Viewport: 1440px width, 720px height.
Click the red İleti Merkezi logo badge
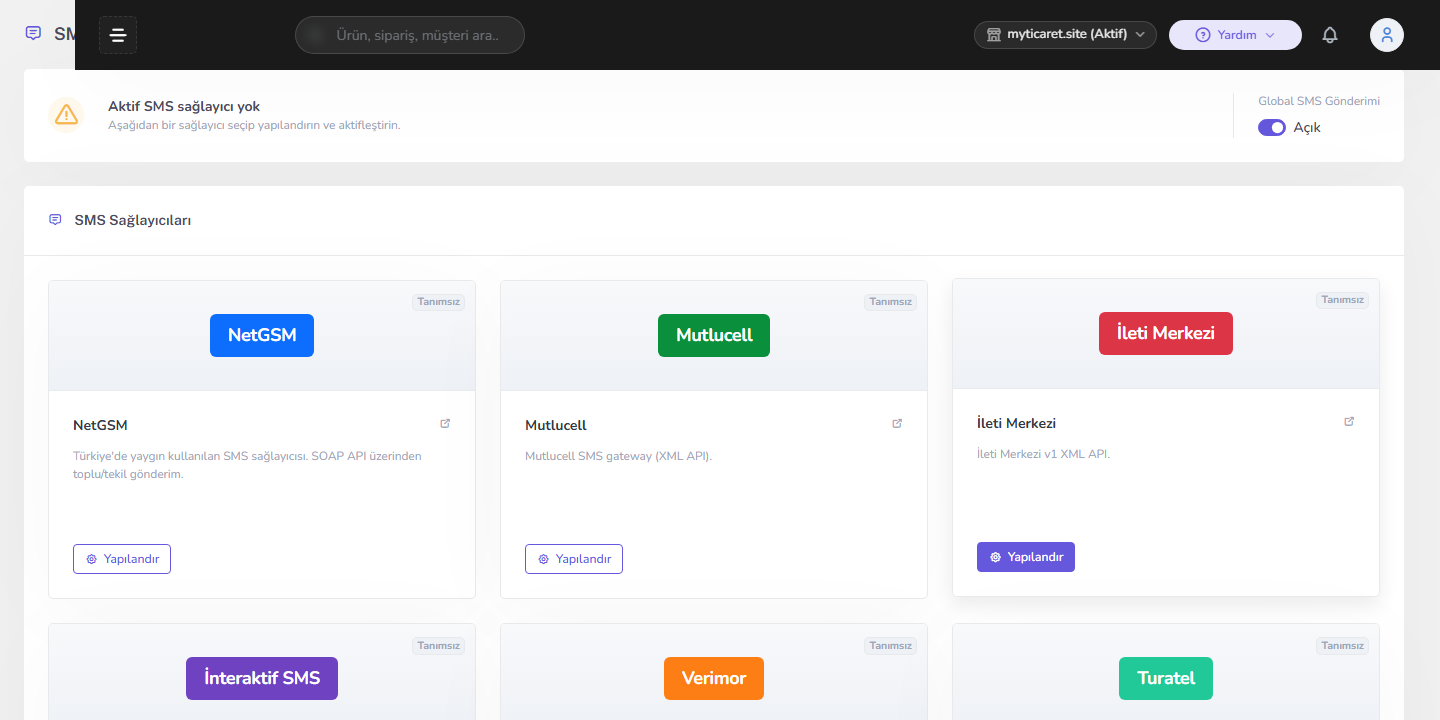tap(1166, 334)
